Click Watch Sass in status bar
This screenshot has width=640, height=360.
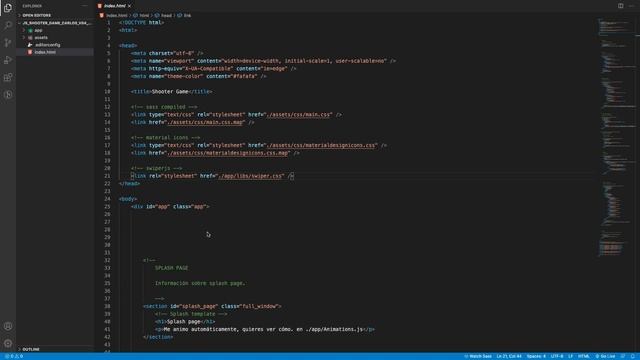[478, 356]
